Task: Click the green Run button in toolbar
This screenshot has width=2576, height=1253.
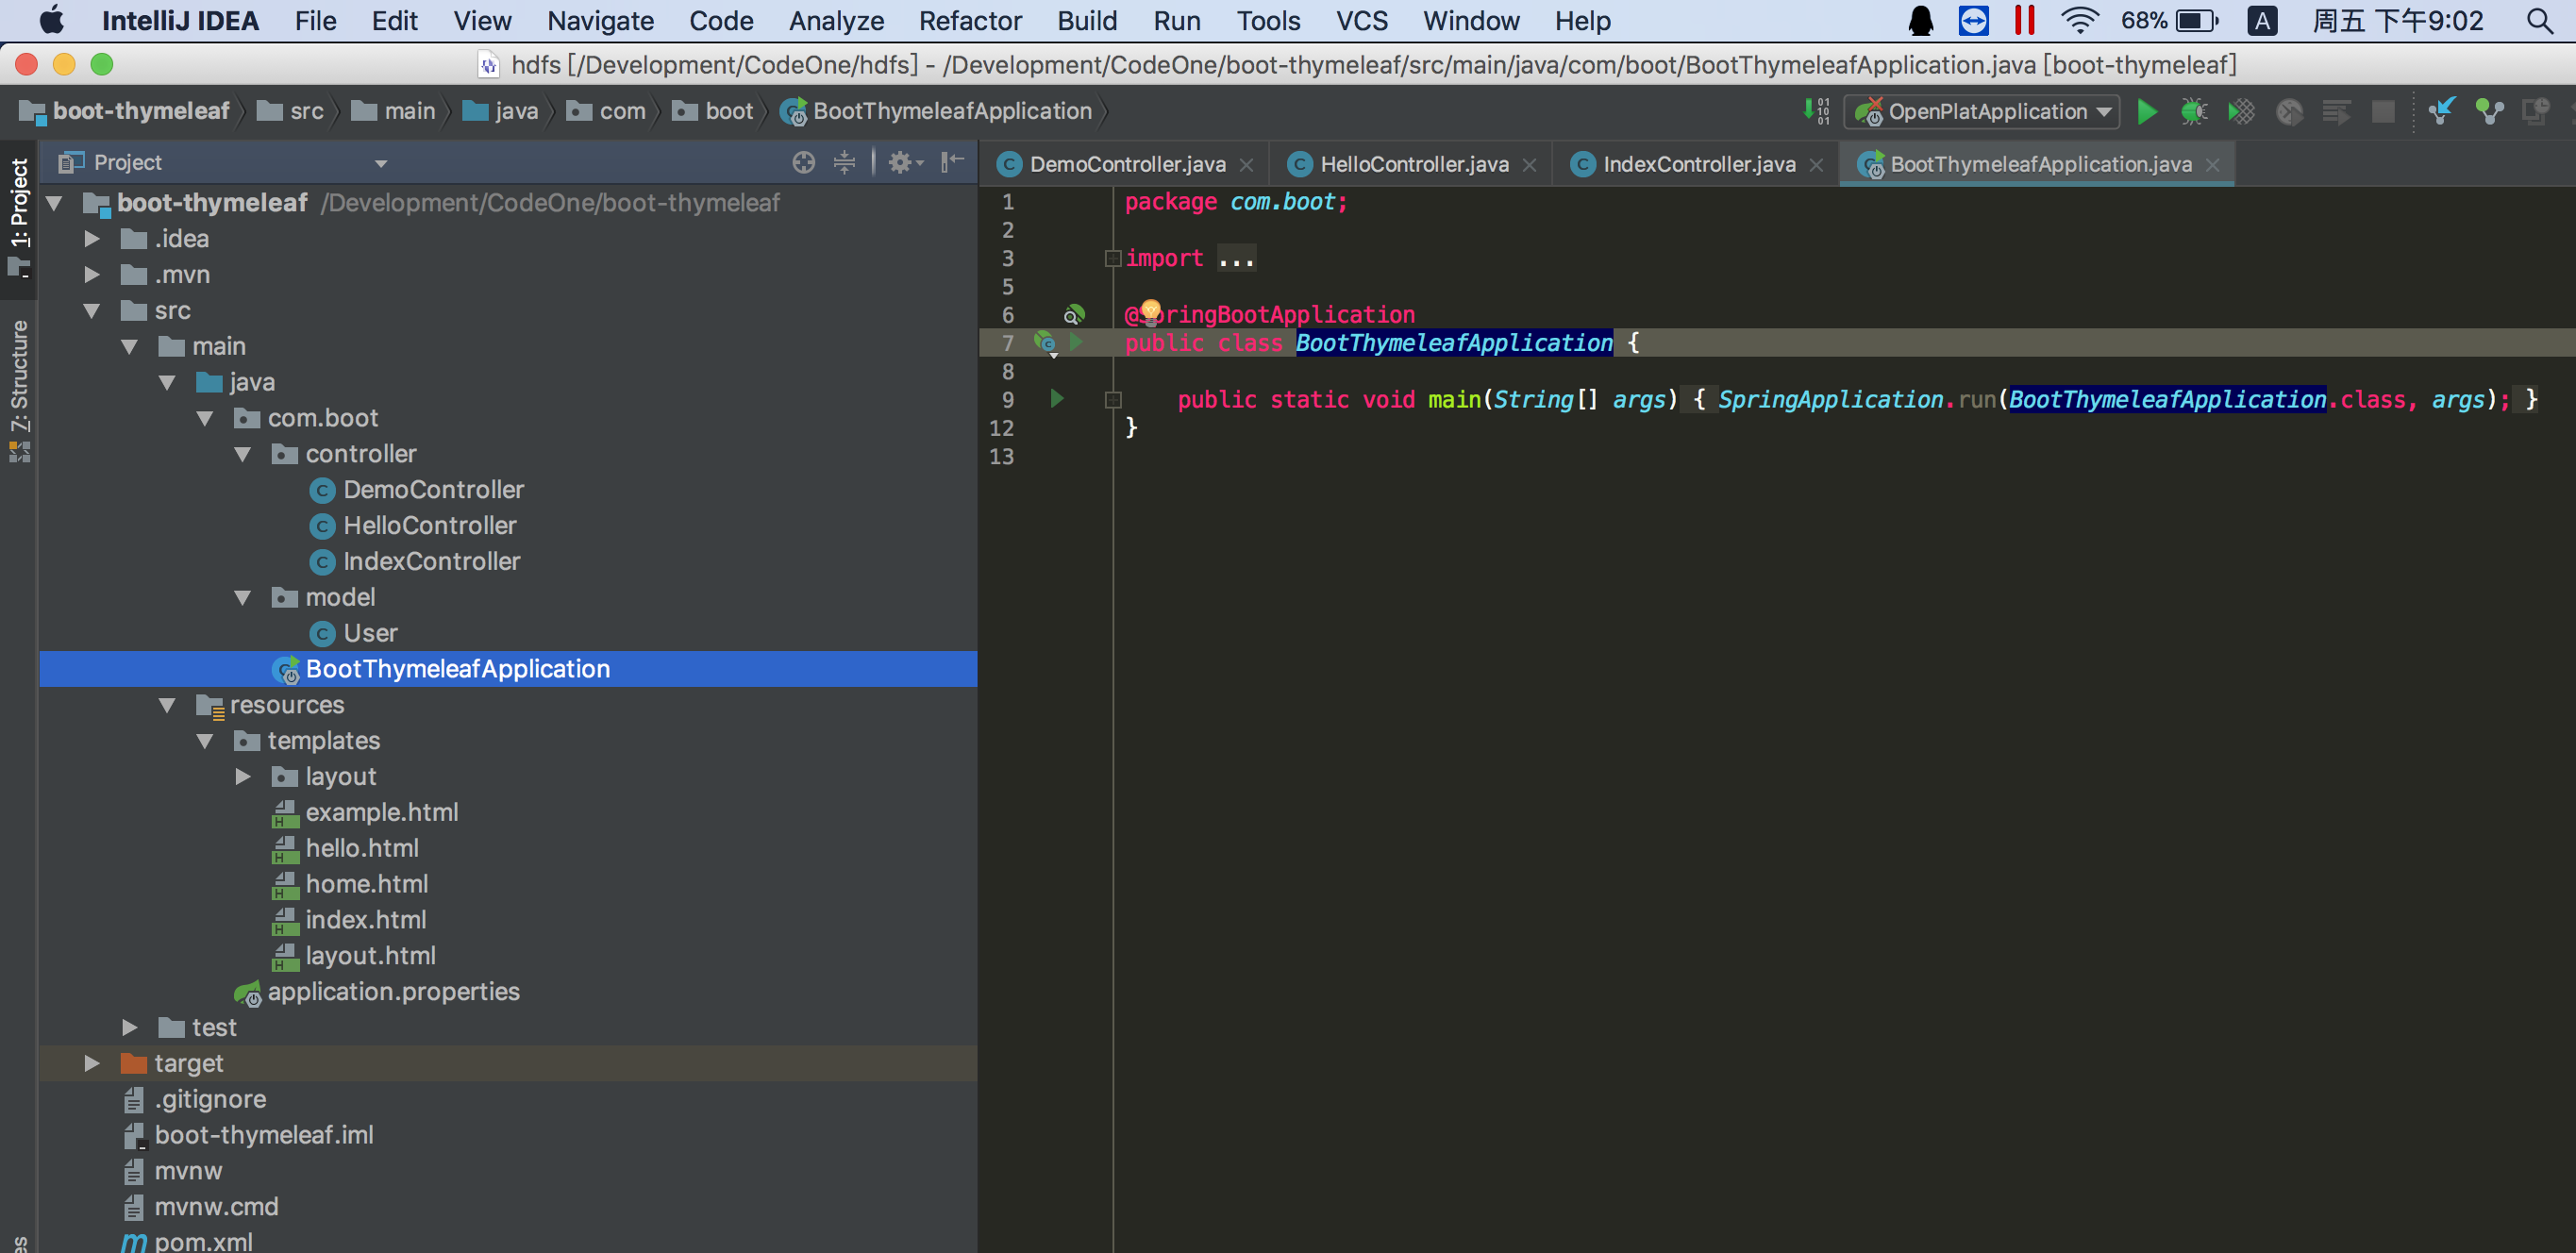Action: tap(2146, 111)
